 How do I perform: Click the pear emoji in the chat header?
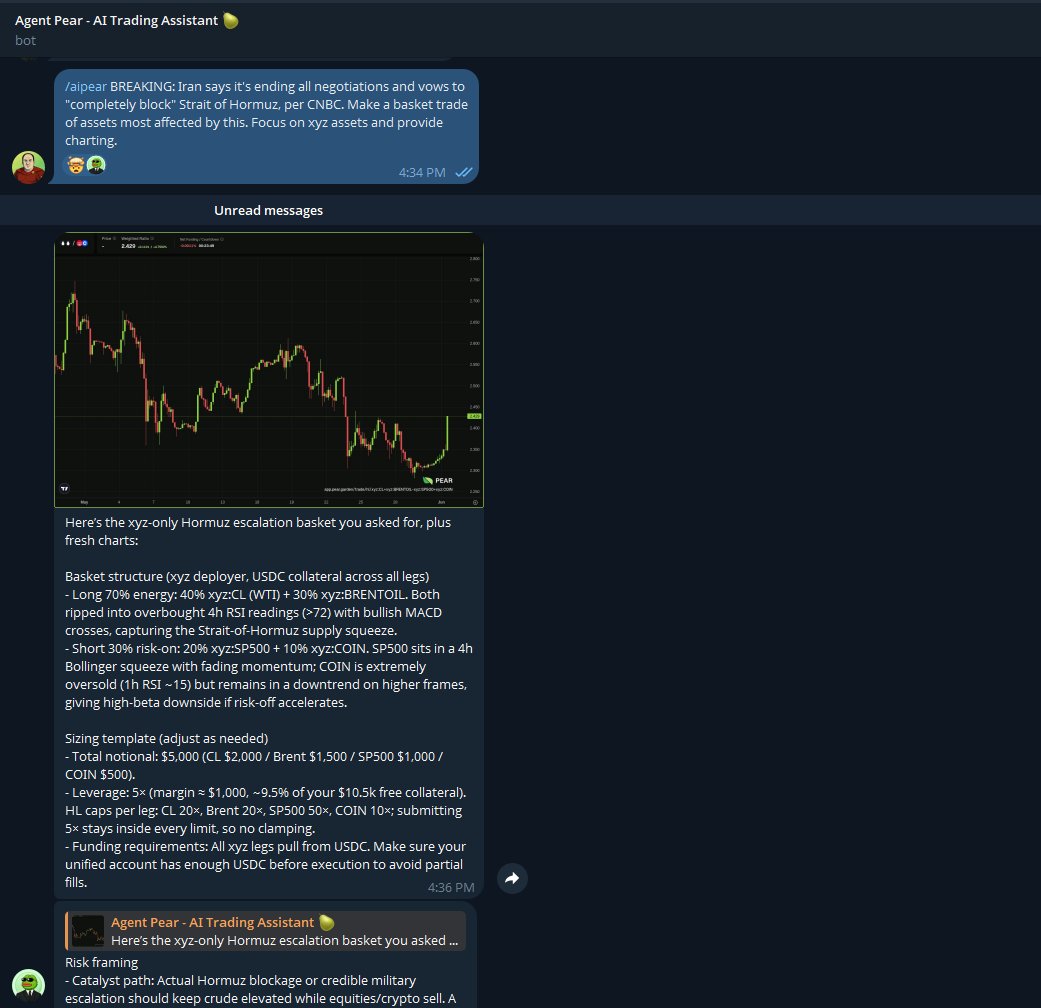[x=231, y=21]
